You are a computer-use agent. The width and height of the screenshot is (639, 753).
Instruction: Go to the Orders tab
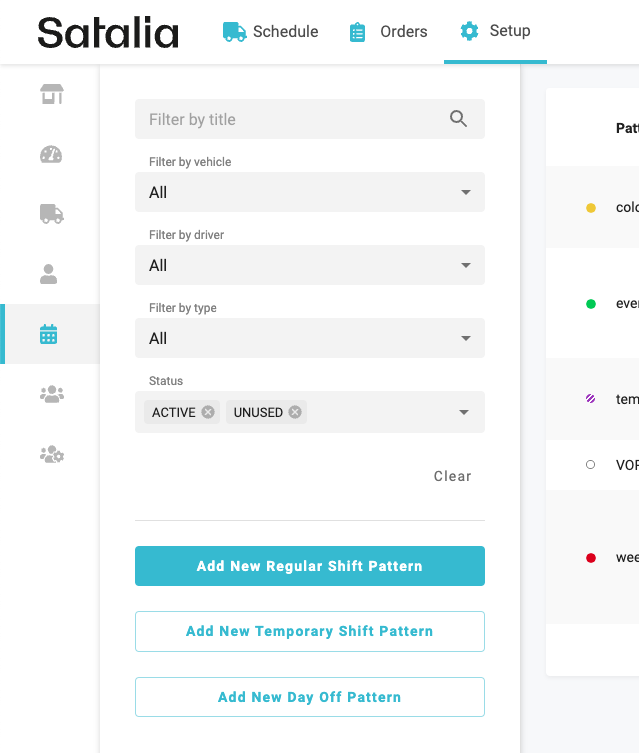point(387,32)
